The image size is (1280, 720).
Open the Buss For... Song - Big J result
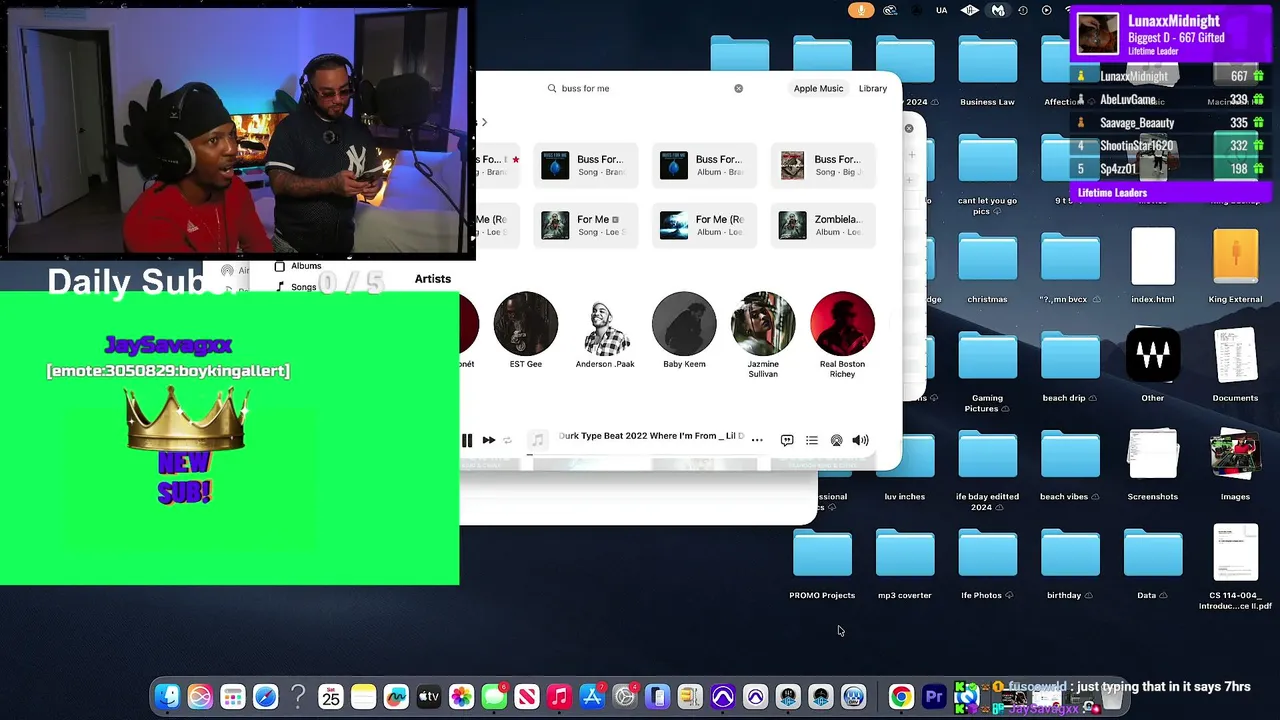click(825, 165)
